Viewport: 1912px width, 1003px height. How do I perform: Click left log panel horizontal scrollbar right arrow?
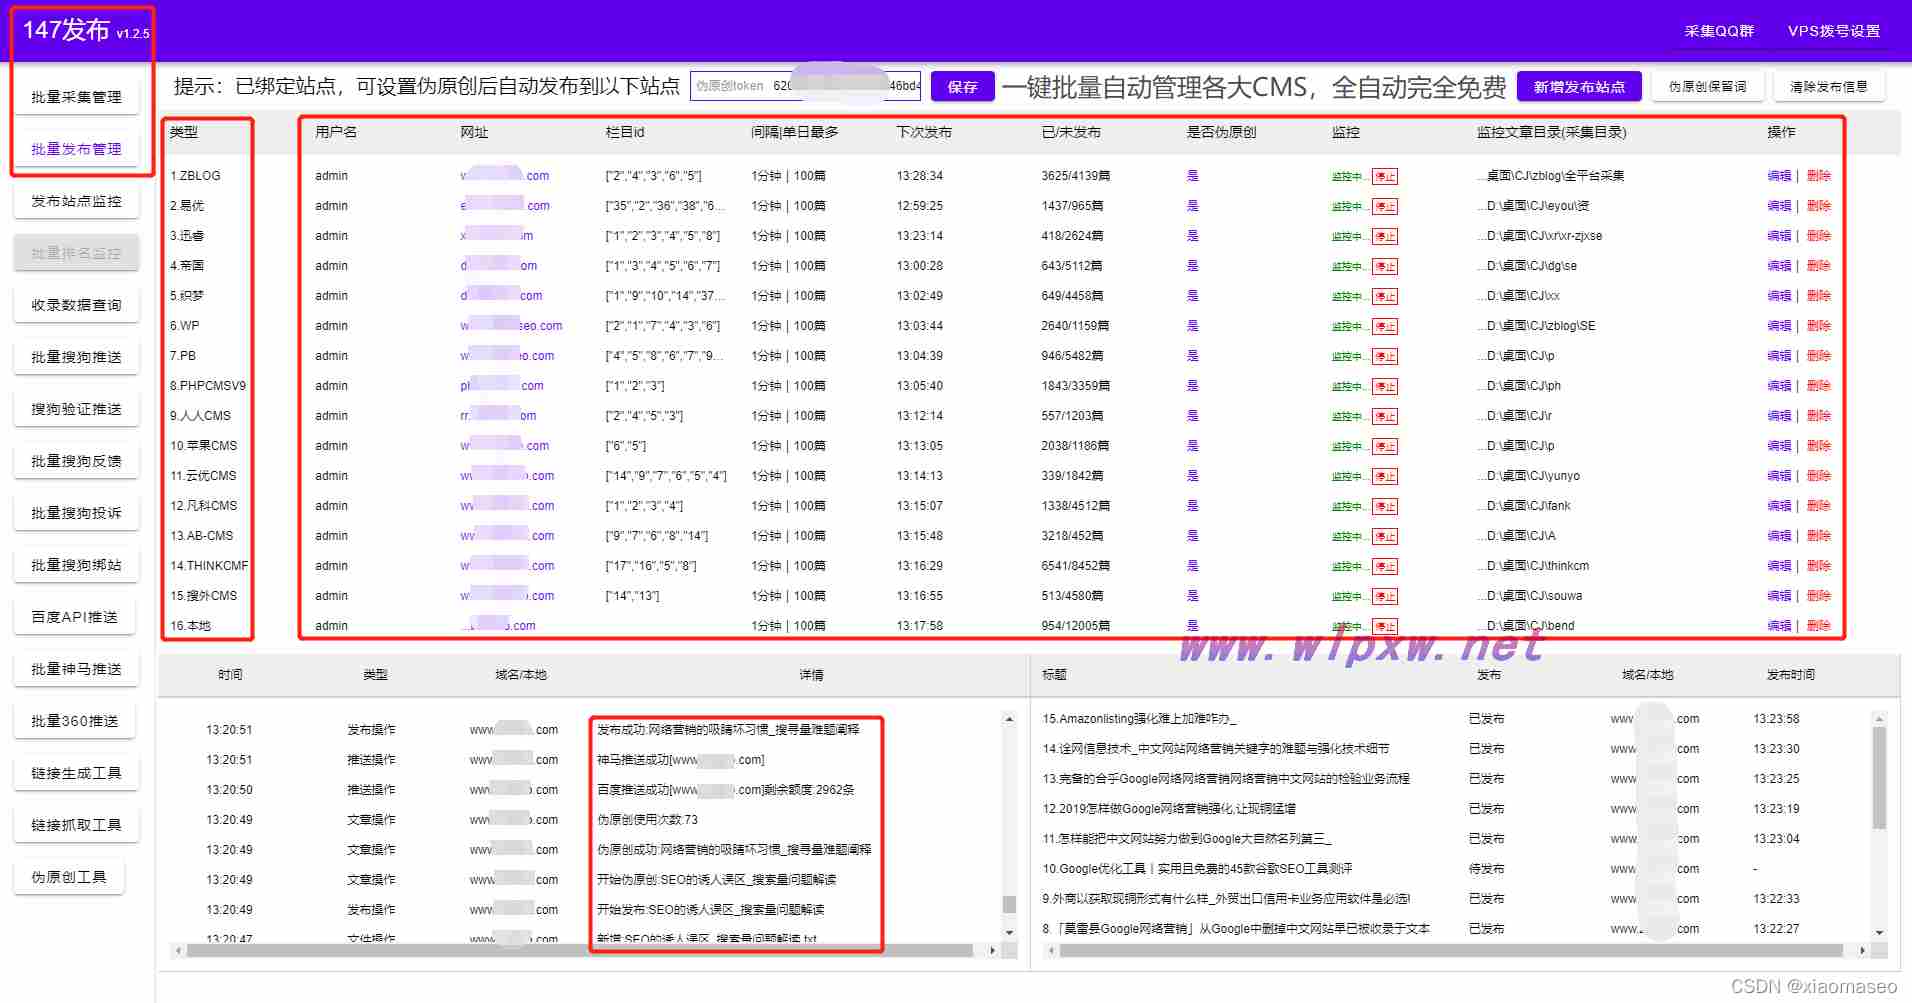coord(992,950)
